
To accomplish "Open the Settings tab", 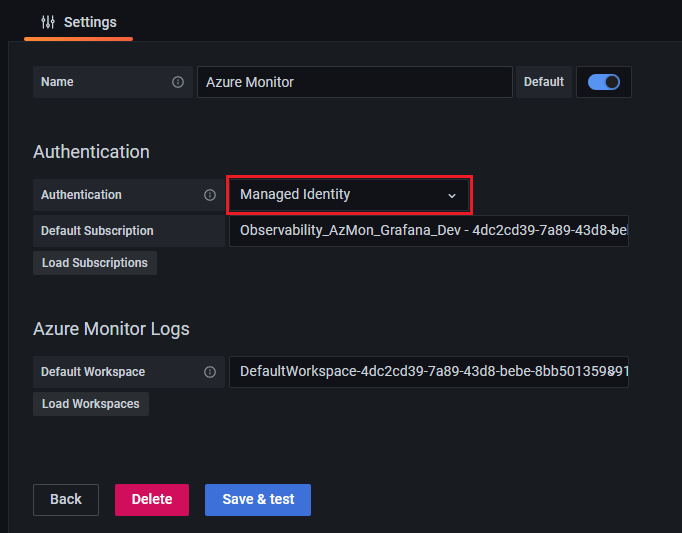I will 79,22.
